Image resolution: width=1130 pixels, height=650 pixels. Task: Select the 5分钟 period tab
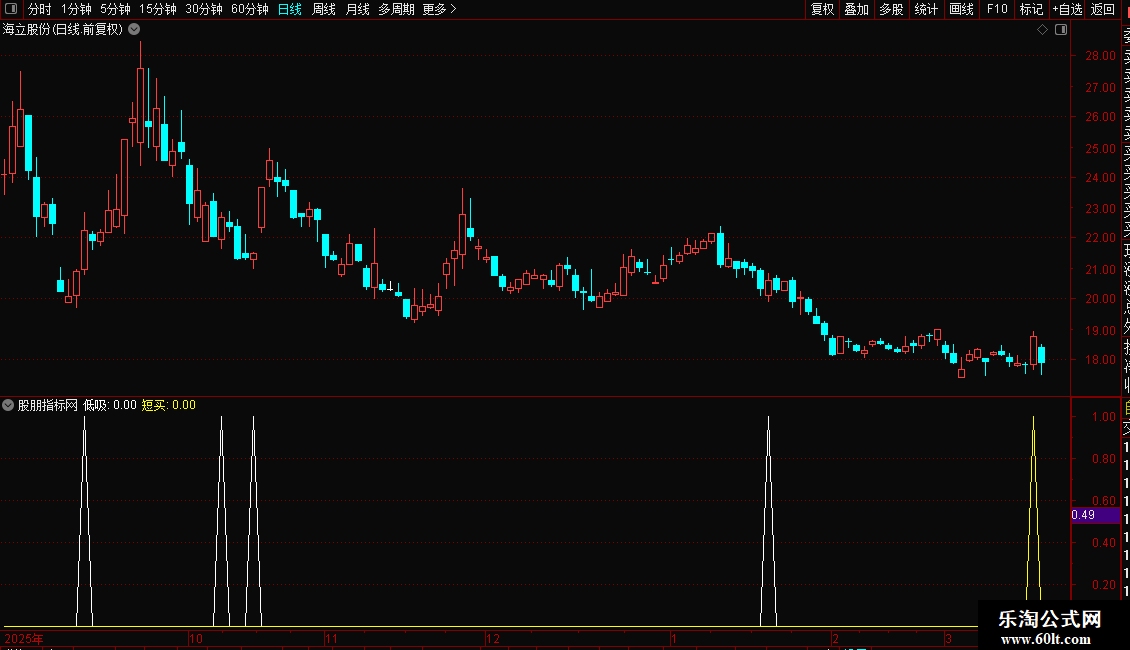coord(115,9)
